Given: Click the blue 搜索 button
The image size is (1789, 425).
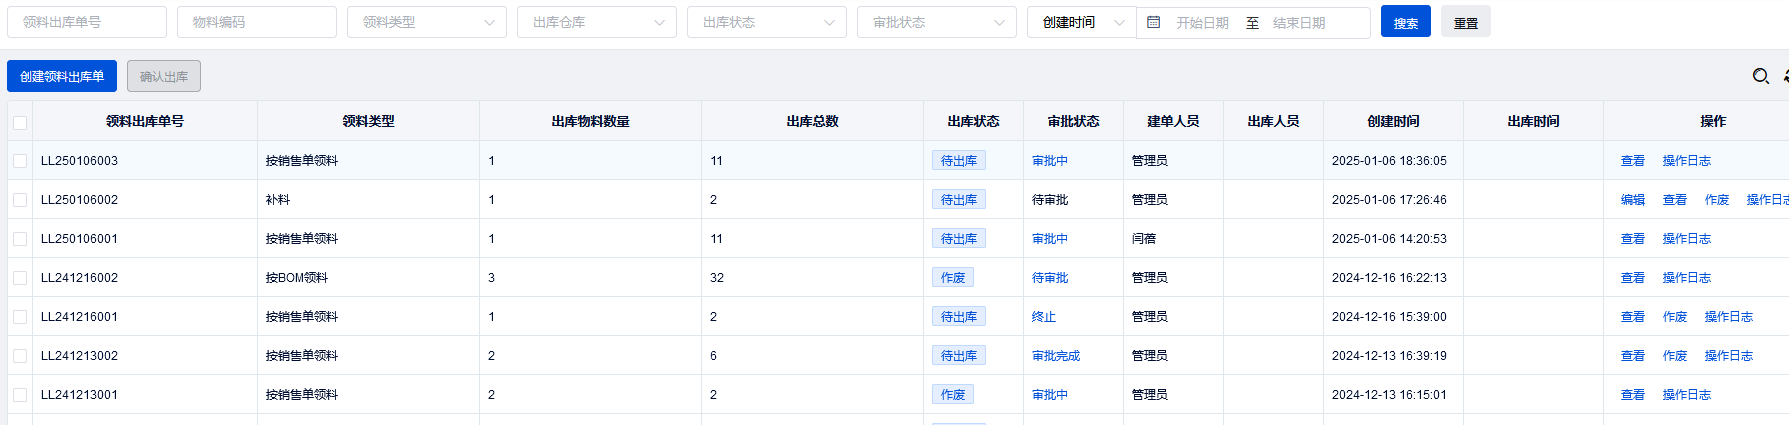Looking at the screenshot, I should 1405,22.
